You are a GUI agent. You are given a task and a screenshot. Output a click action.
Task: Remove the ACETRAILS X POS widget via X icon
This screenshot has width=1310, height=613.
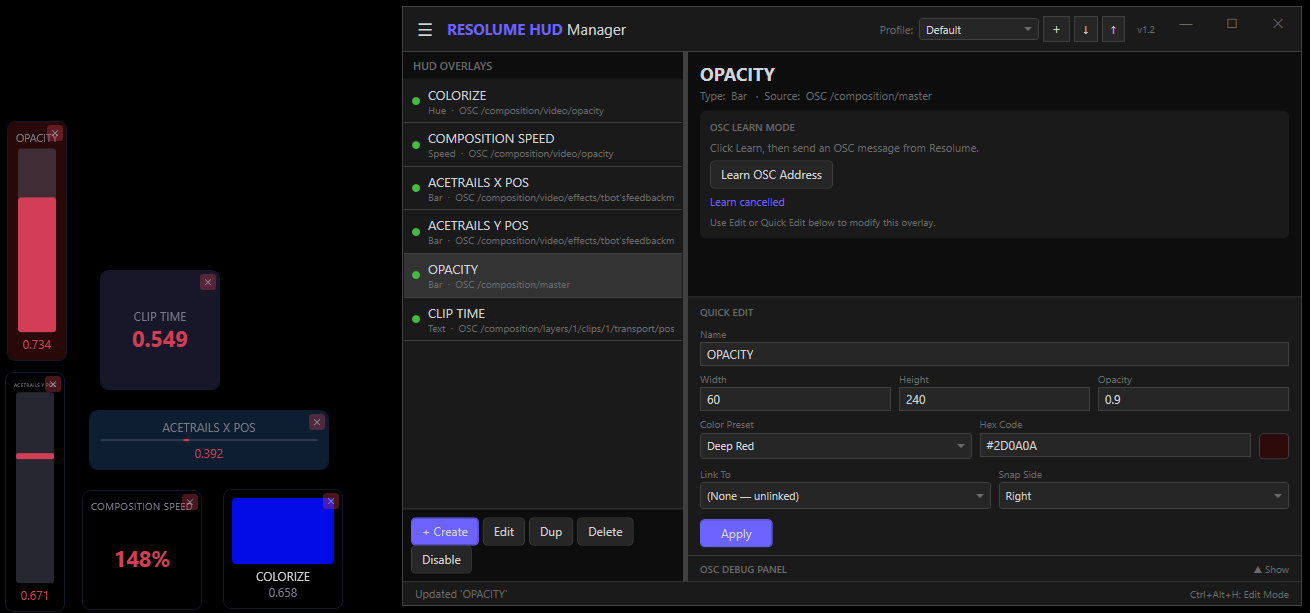pos(317,422)
